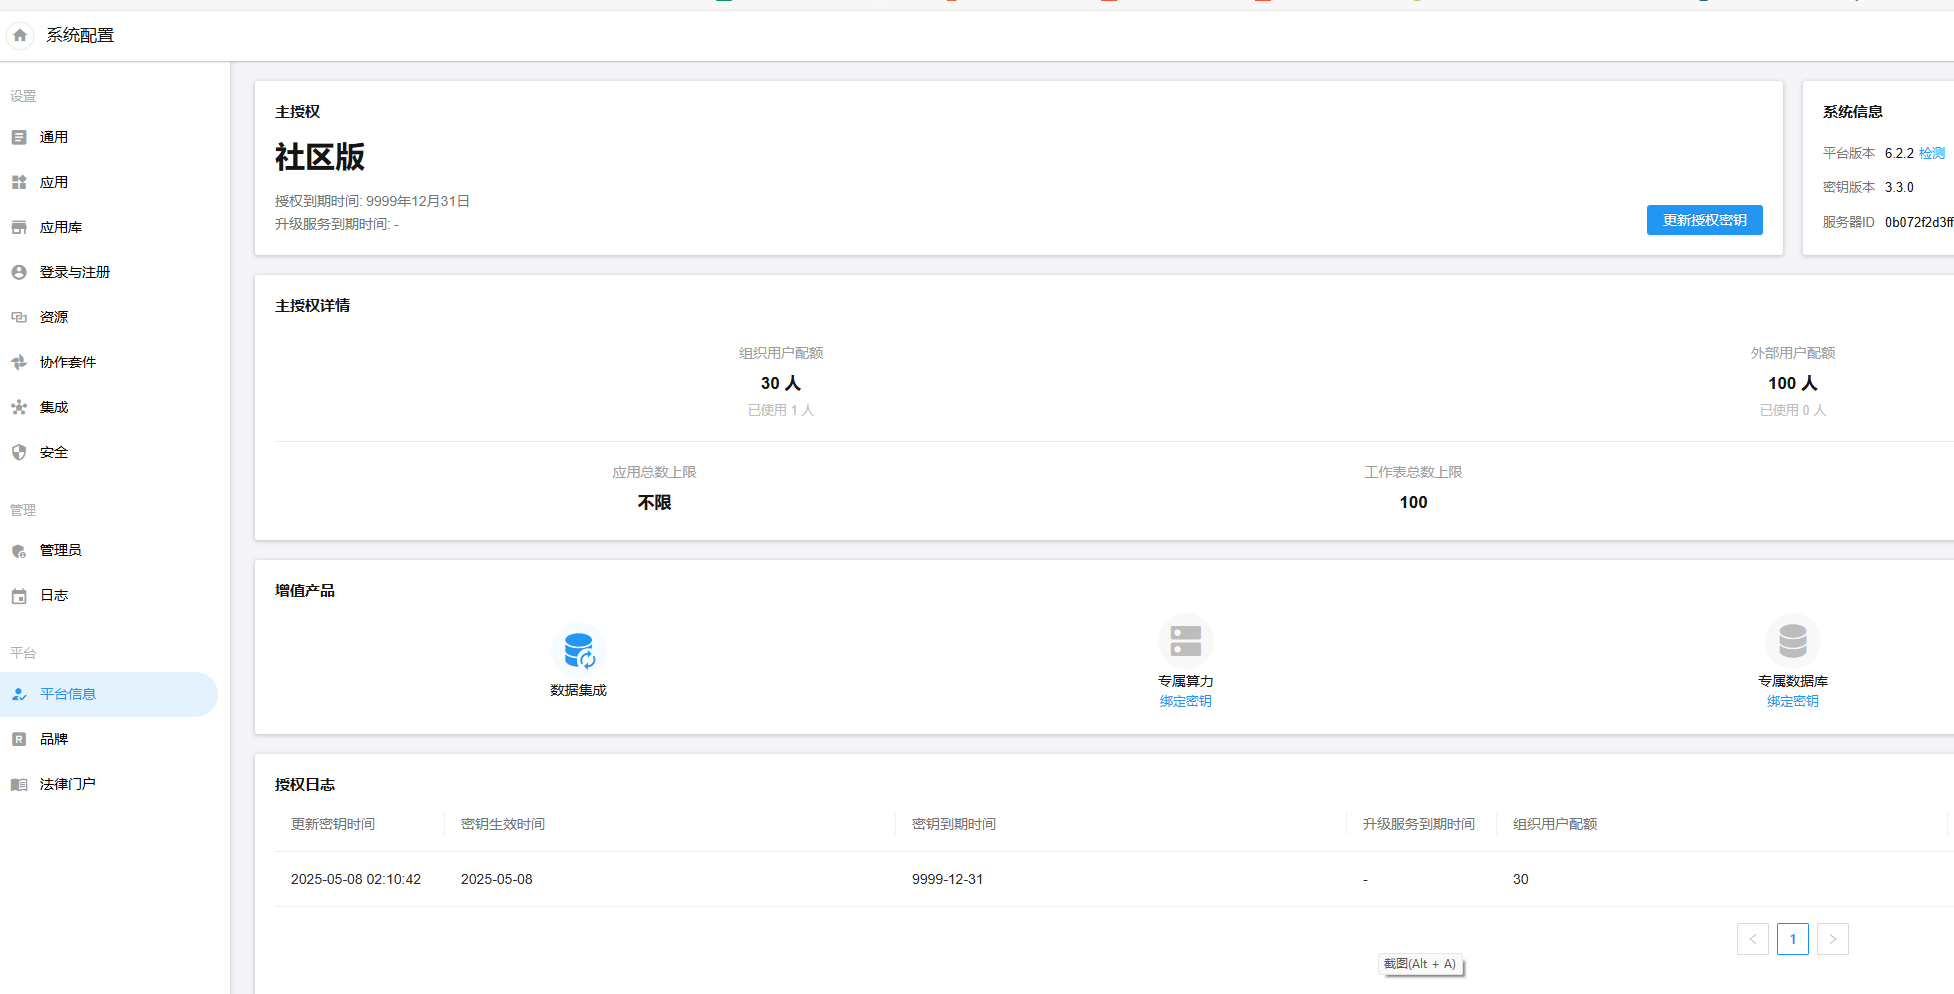Open the 集成 settings section
The image size is (1954, 994).
click(x=54, y=407)
